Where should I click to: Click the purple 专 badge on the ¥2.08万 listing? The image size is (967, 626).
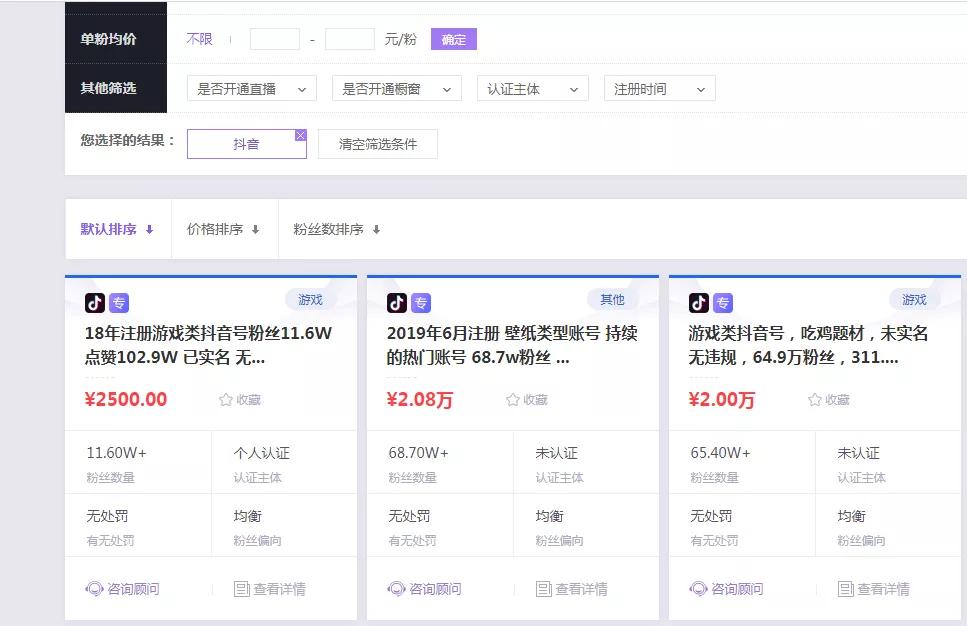point(419,301)
